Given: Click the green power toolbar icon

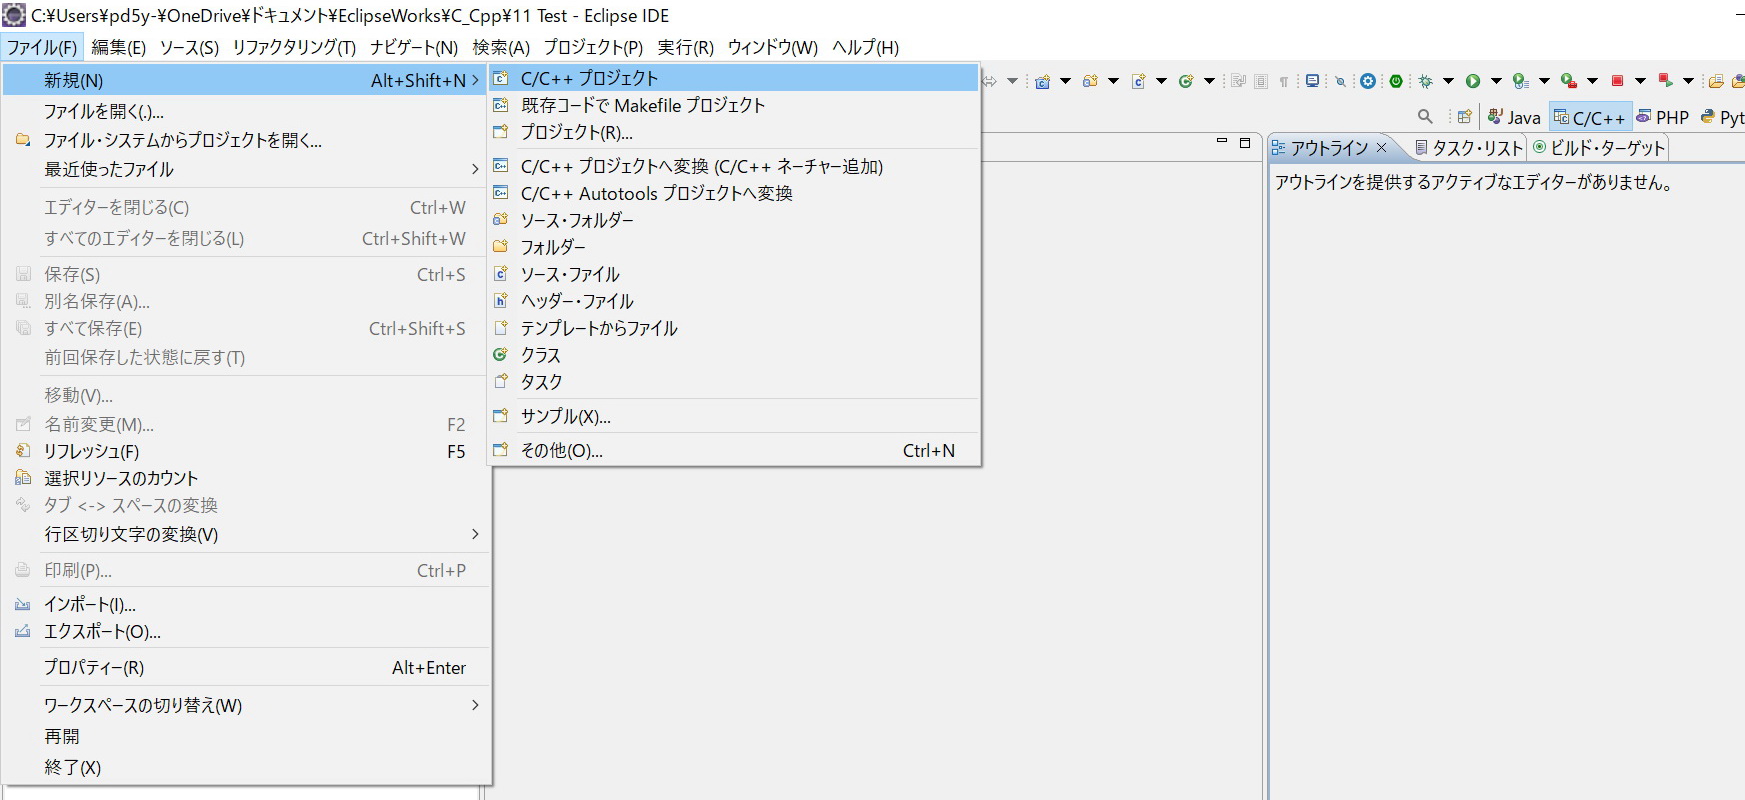Looking at the screenshot, I should [1396, 81].
